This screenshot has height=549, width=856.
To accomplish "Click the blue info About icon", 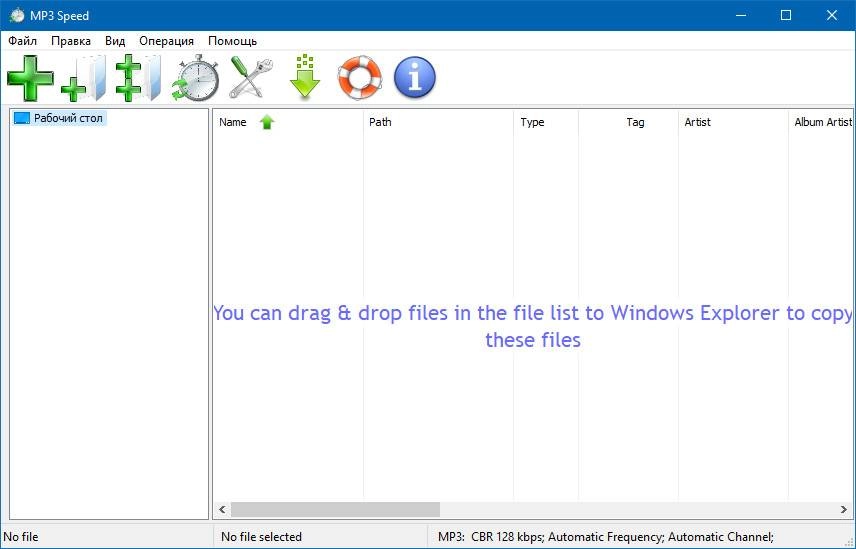I will point(415,78).
